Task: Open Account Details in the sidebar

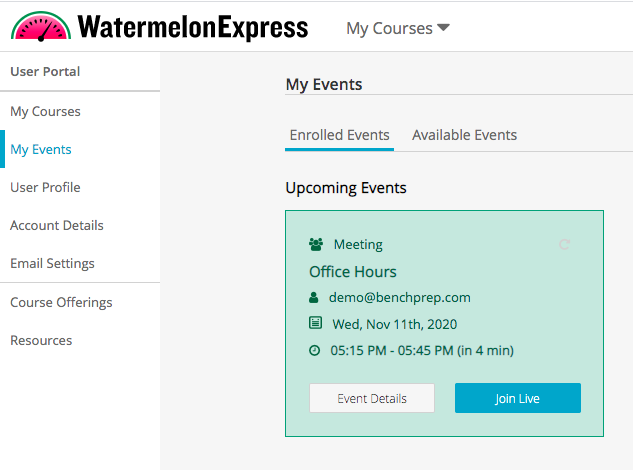Action: 57,225
